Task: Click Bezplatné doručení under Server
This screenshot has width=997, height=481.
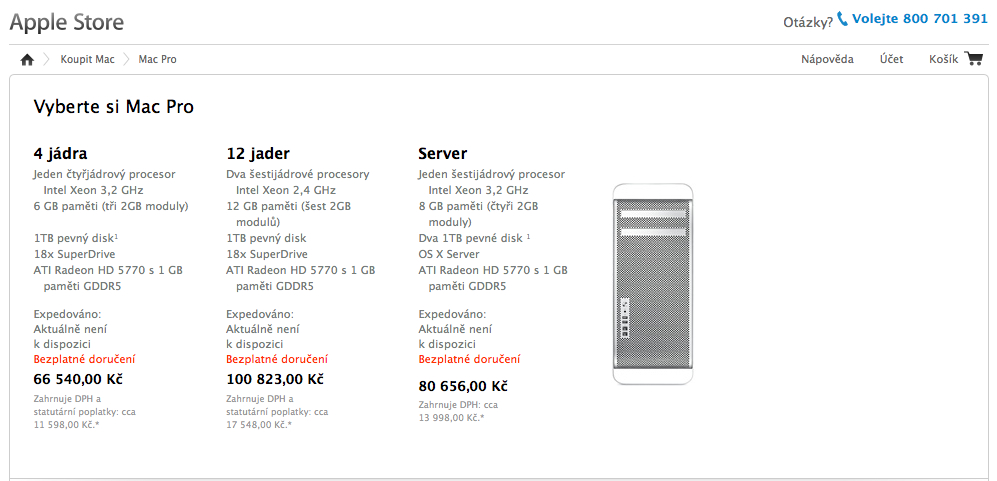Action: 469,360
